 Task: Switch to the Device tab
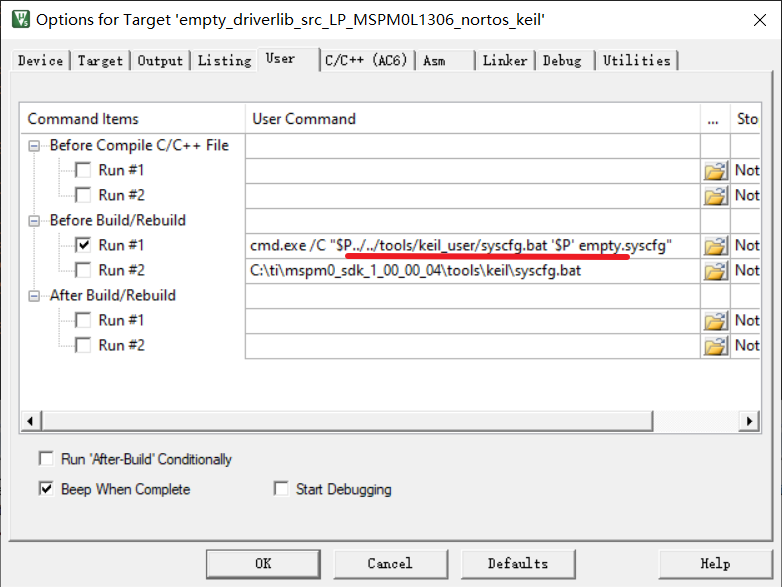[x=40, y=61]
